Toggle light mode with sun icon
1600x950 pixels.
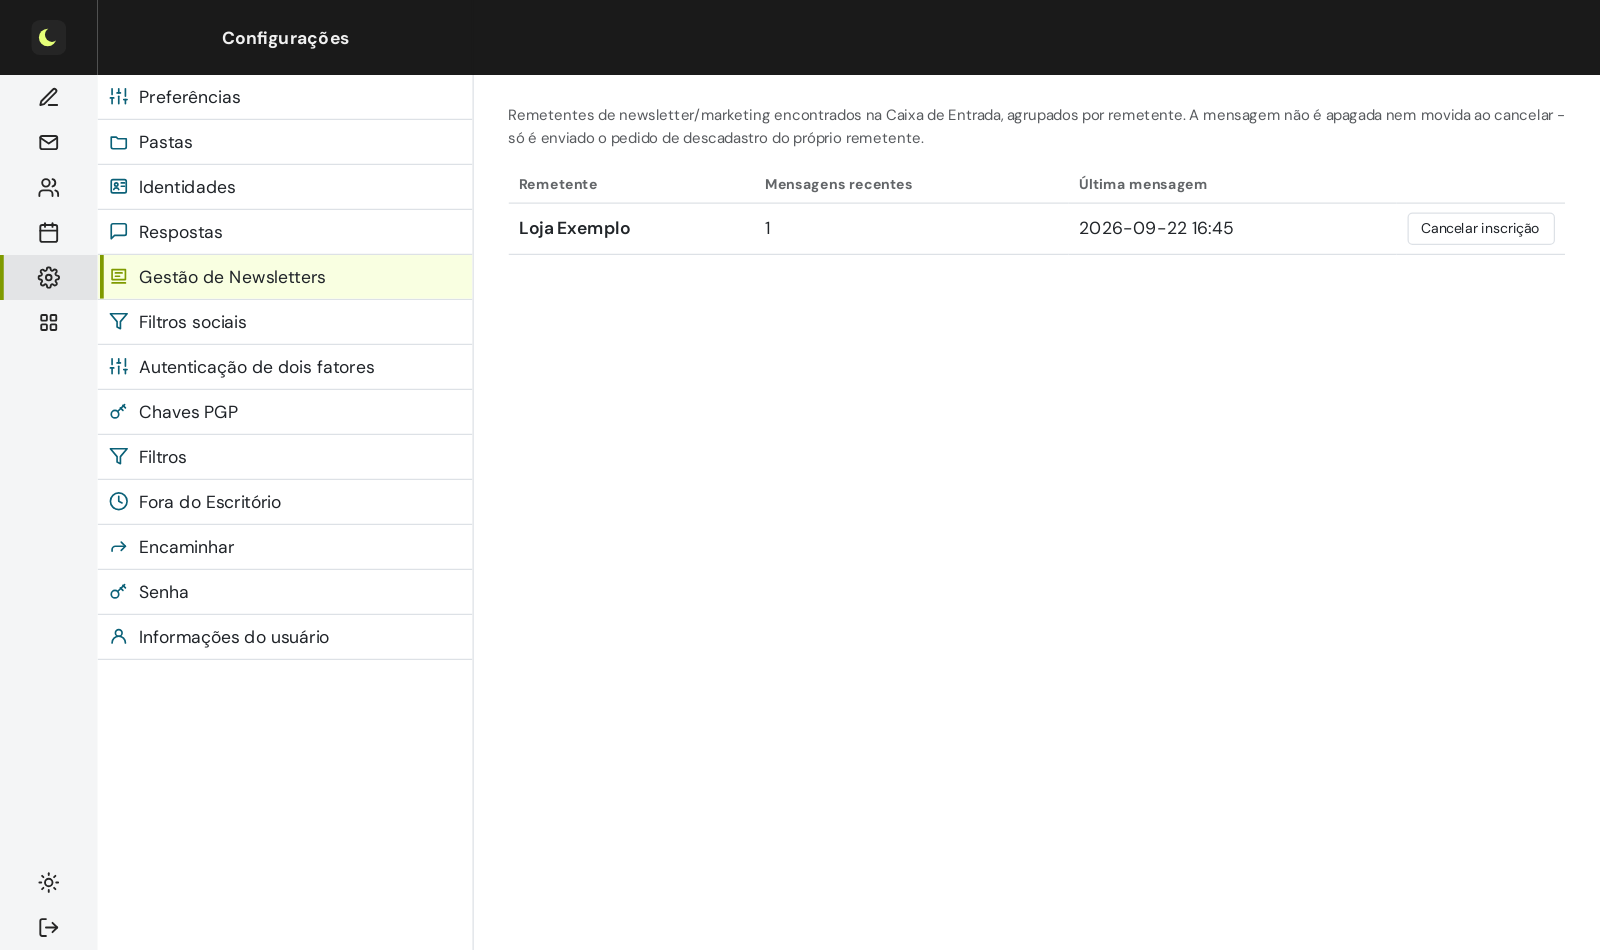(48, 882)
